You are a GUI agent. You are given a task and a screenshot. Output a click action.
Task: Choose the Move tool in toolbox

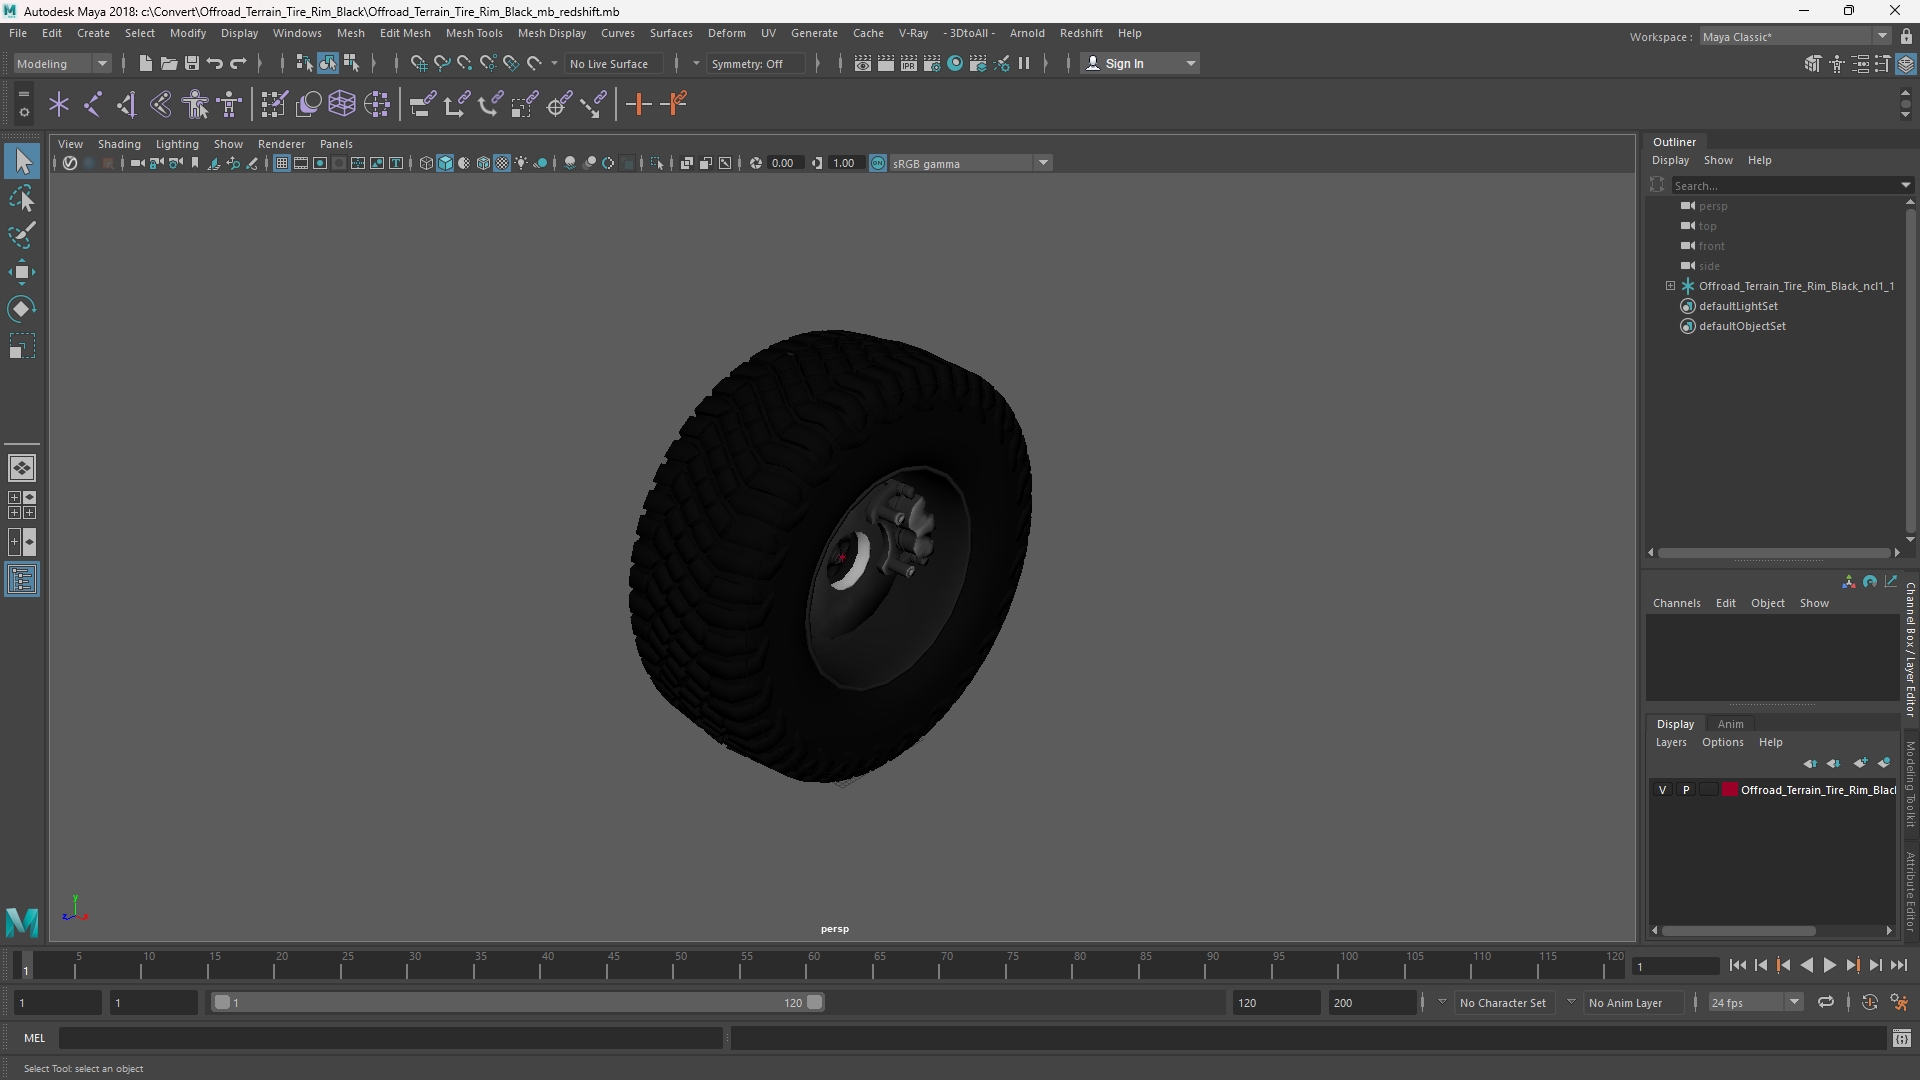pyautogui.click(x=22, y=272)
